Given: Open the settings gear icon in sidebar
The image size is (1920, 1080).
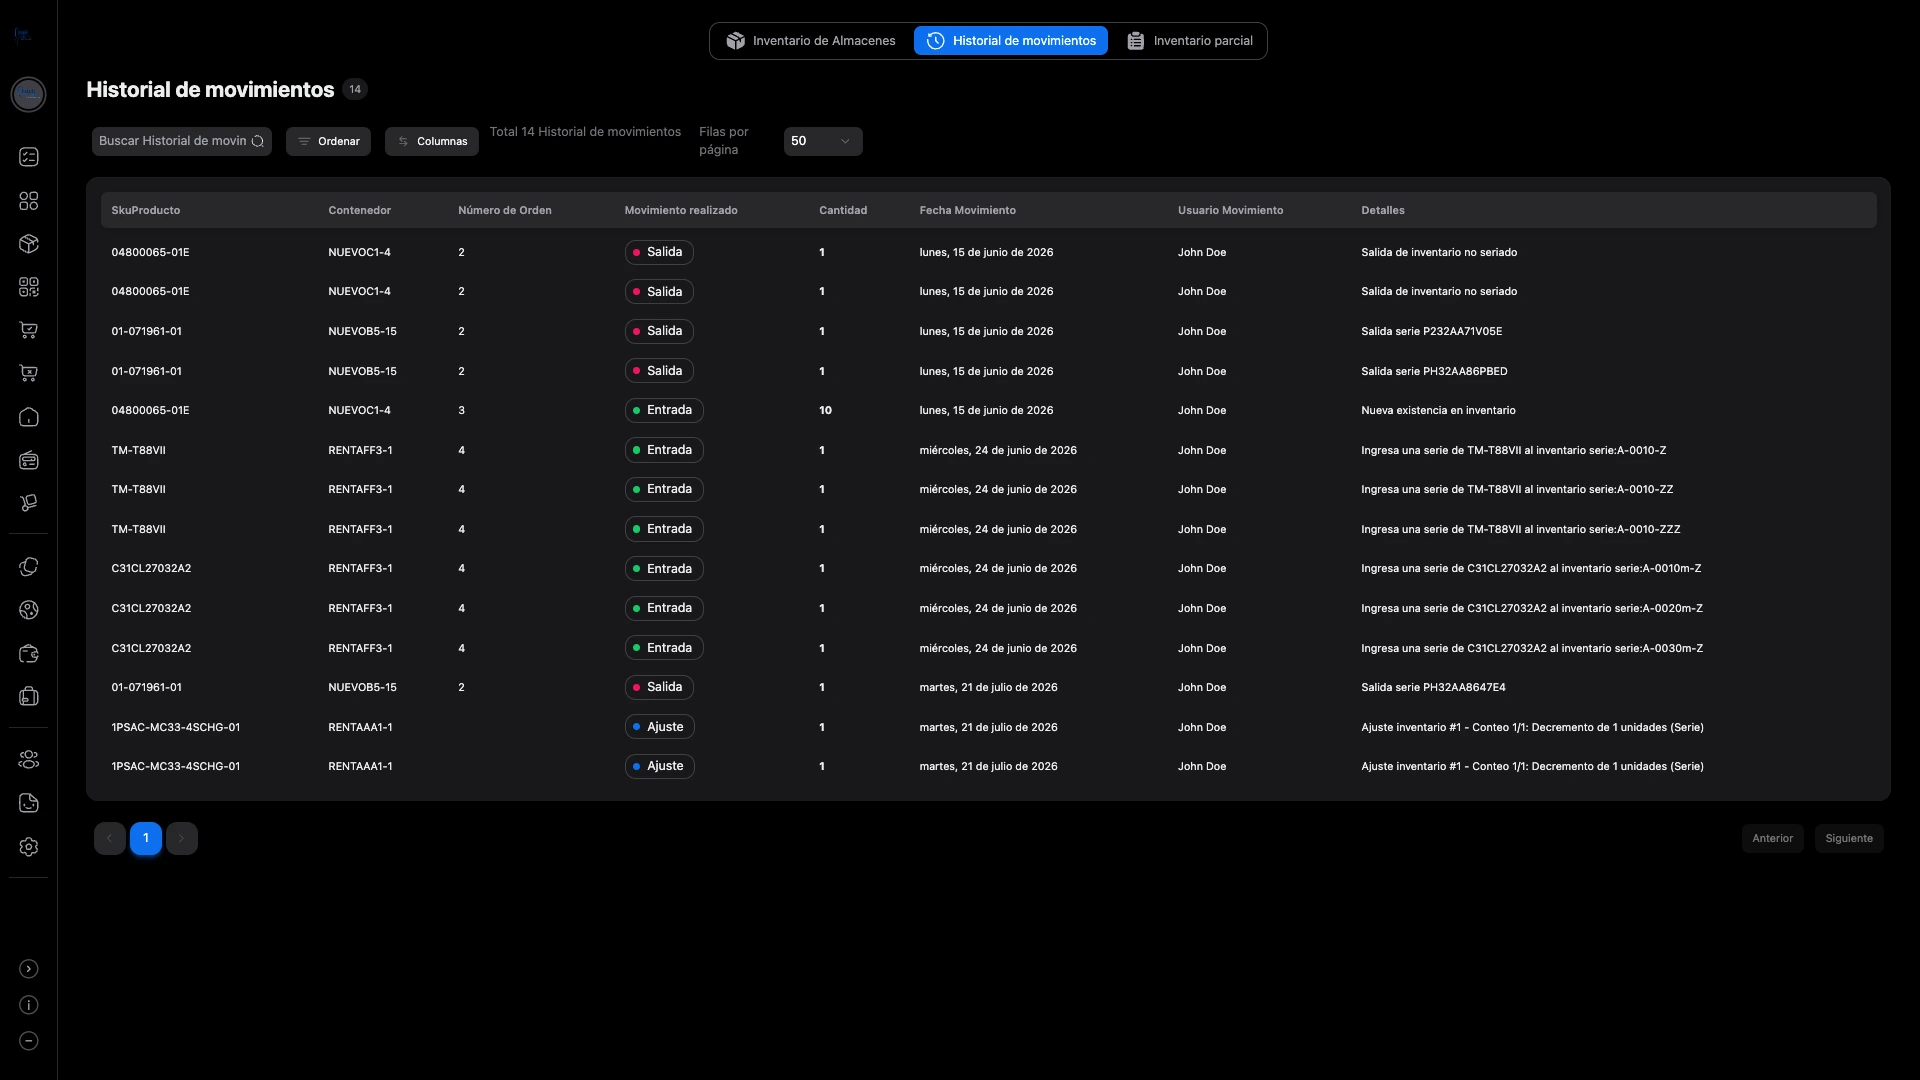Looking at the screenshot, I should point(29,847).
